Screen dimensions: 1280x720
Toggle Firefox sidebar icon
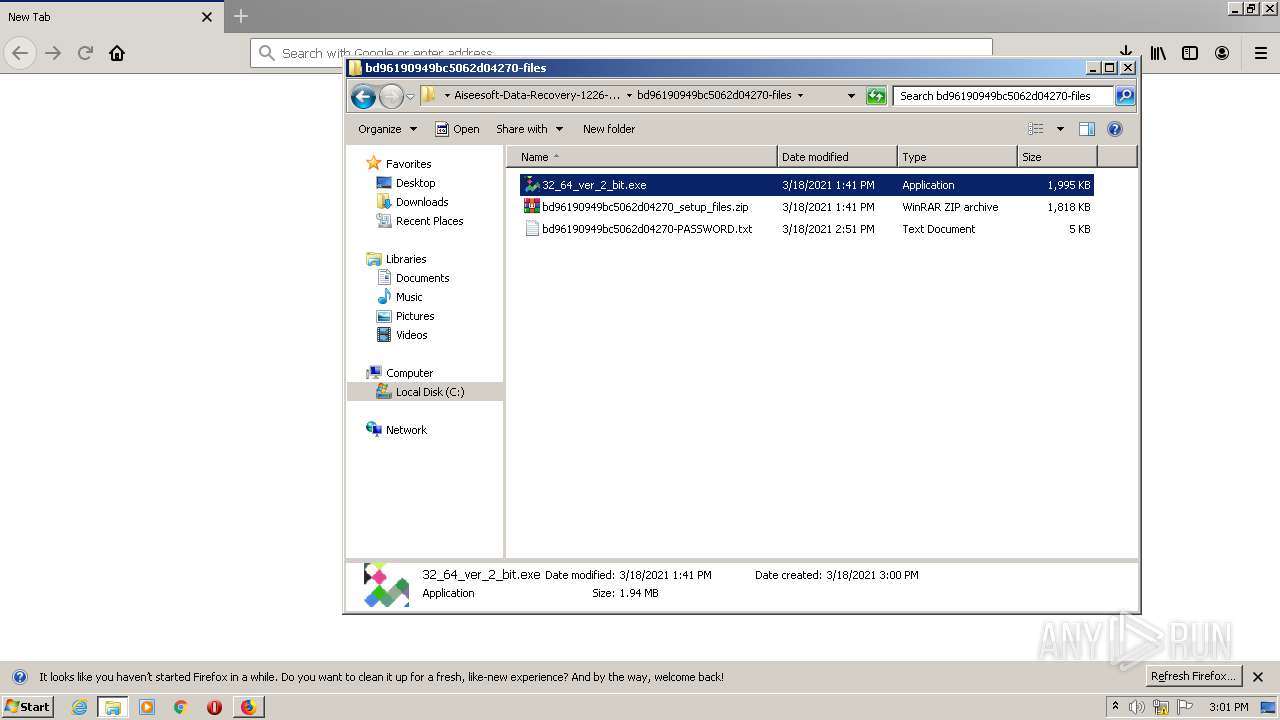tap(1190, 53)
